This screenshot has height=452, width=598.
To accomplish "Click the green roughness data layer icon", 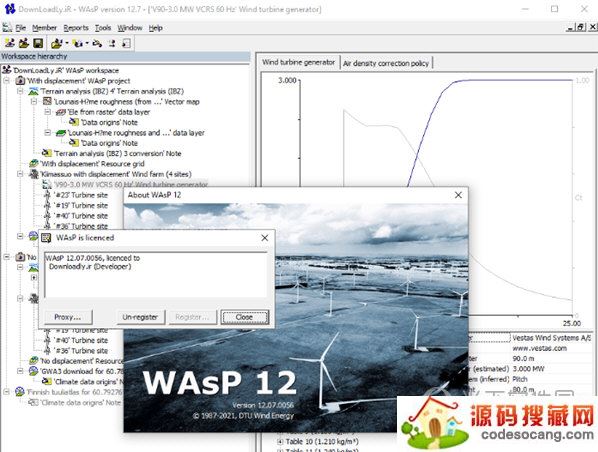I will coord(61,133).
